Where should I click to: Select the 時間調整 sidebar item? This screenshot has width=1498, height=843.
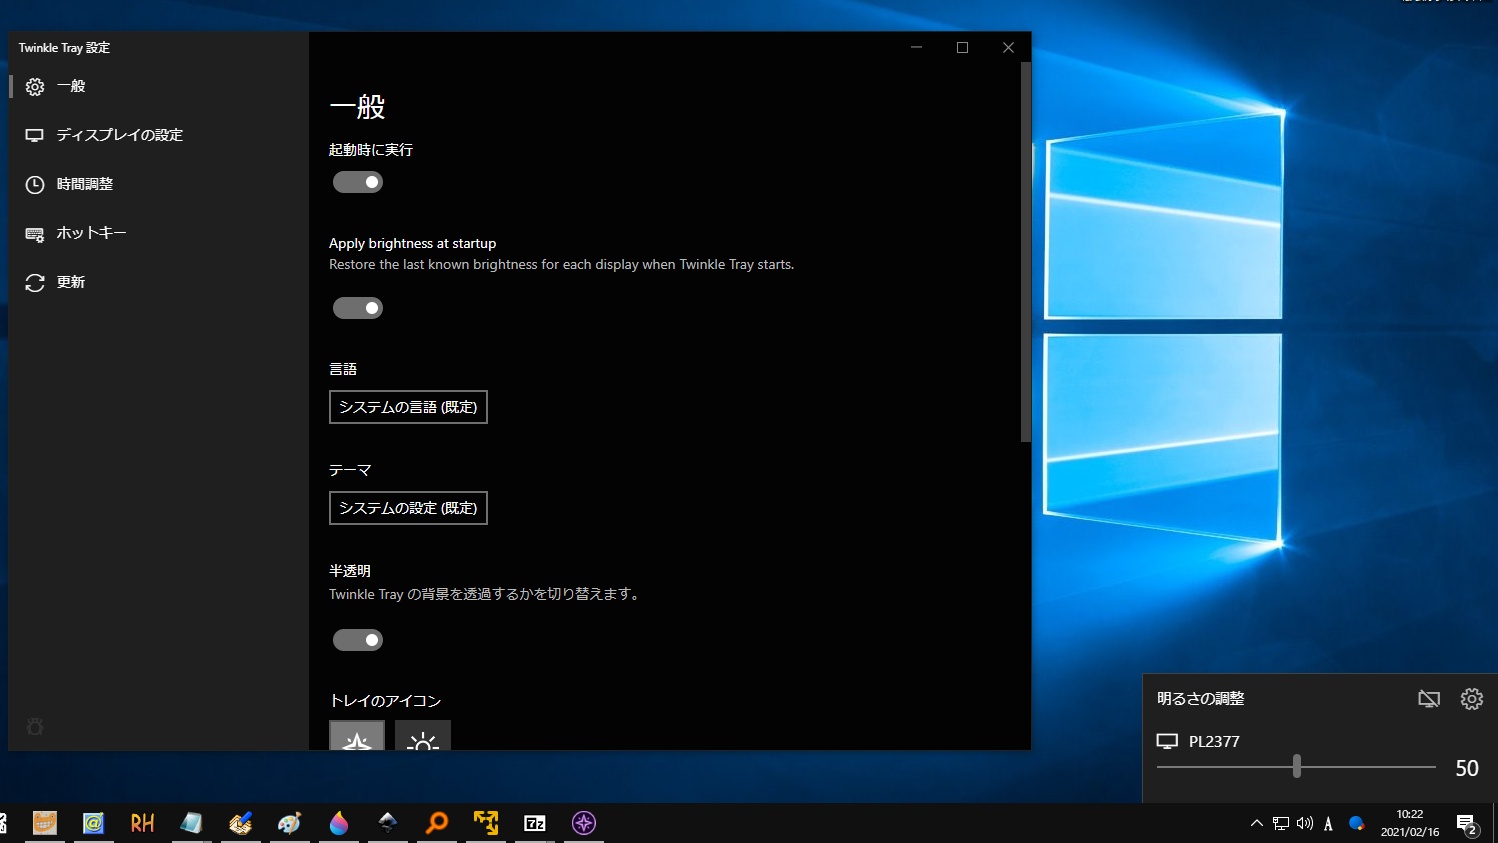pos(158,184)
